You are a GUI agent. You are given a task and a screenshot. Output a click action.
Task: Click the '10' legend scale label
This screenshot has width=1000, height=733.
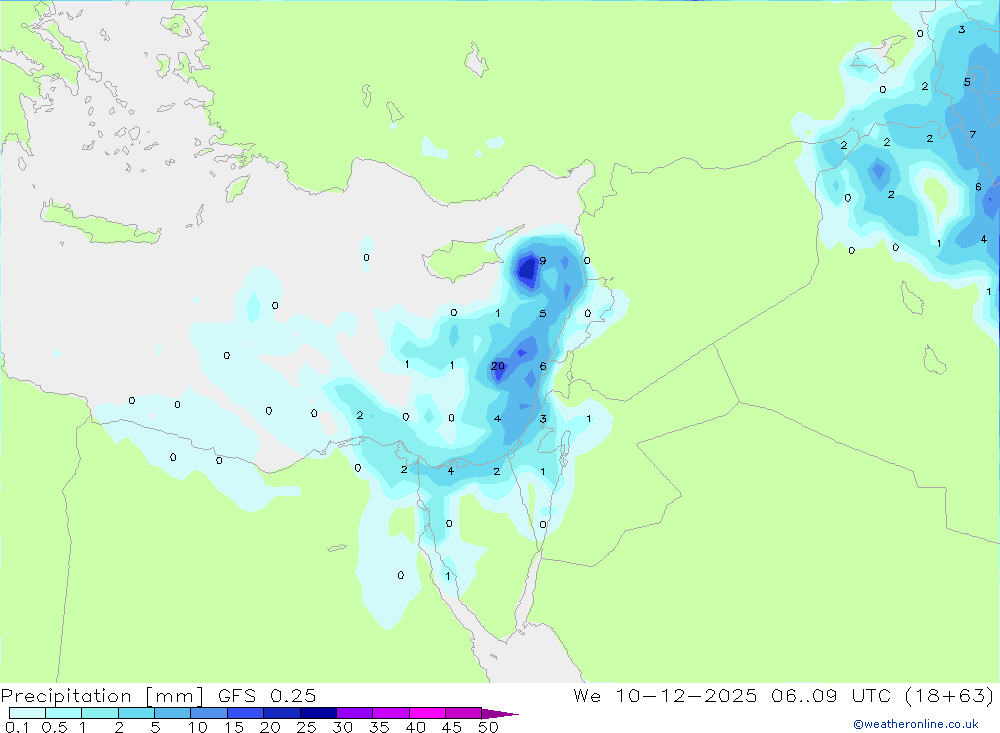click(197, 727)
